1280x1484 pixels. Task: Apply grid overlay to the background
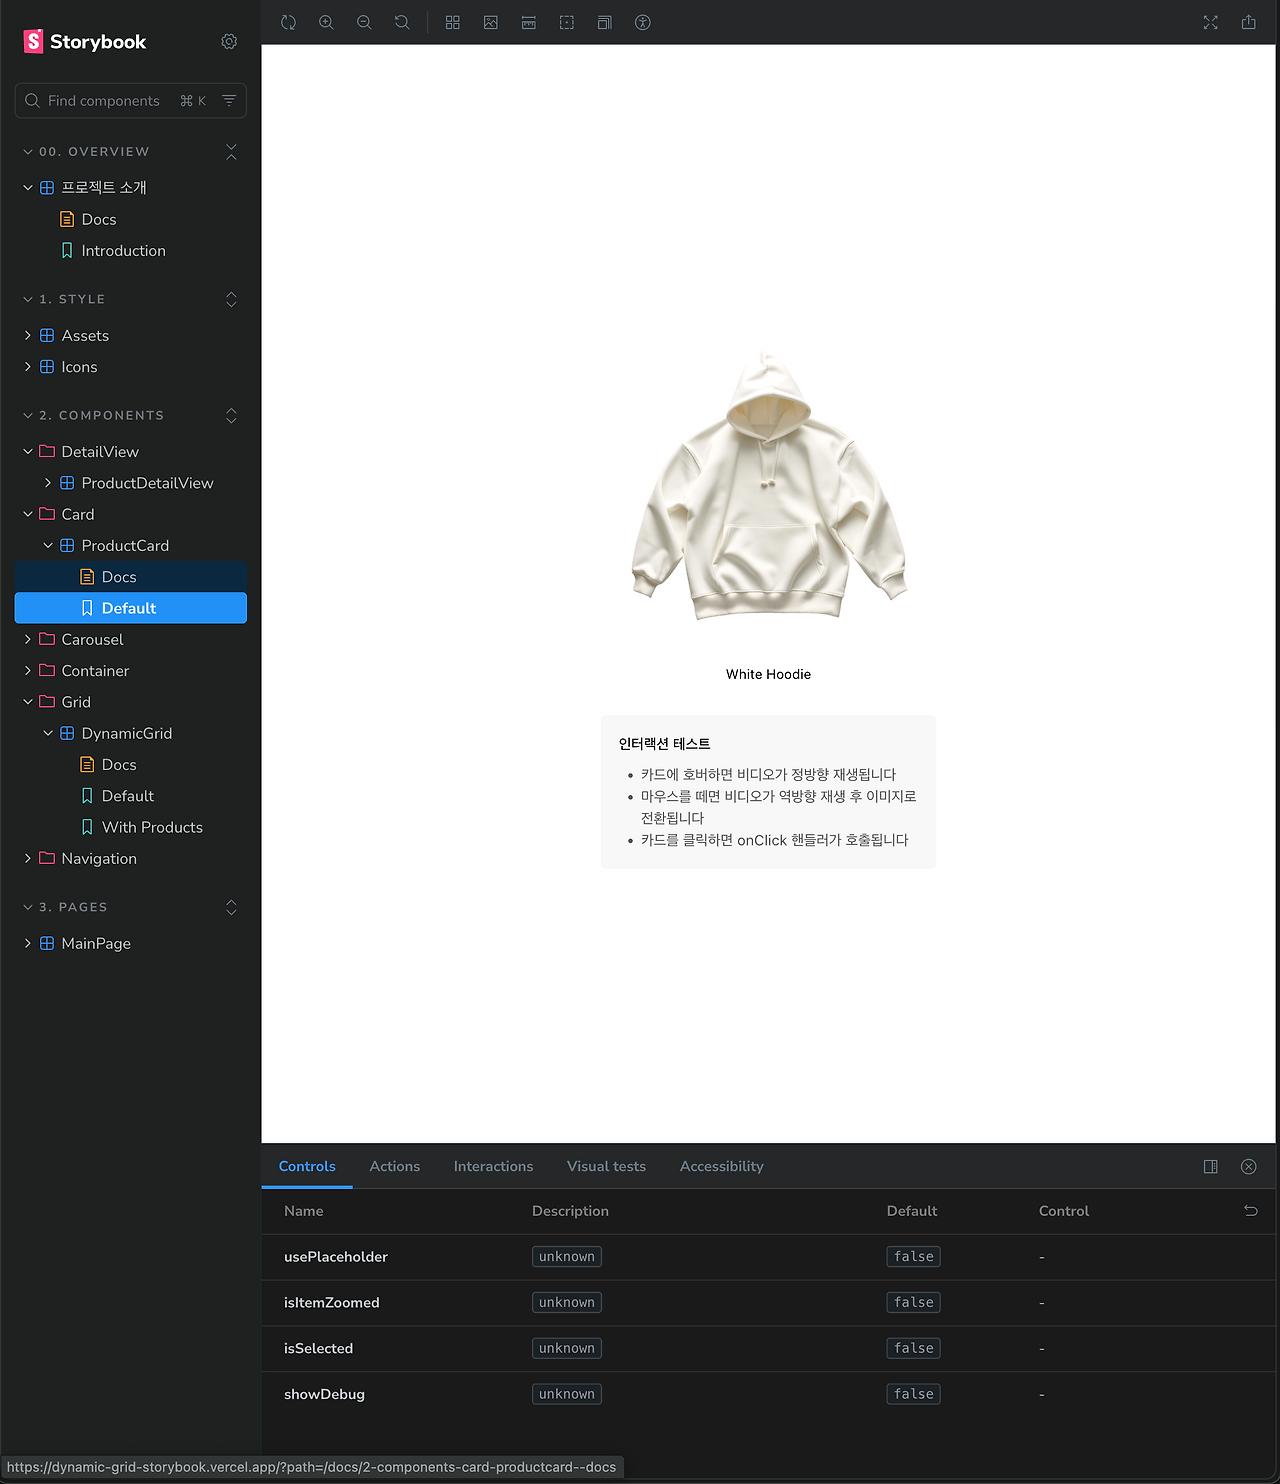tap(452, 22)
